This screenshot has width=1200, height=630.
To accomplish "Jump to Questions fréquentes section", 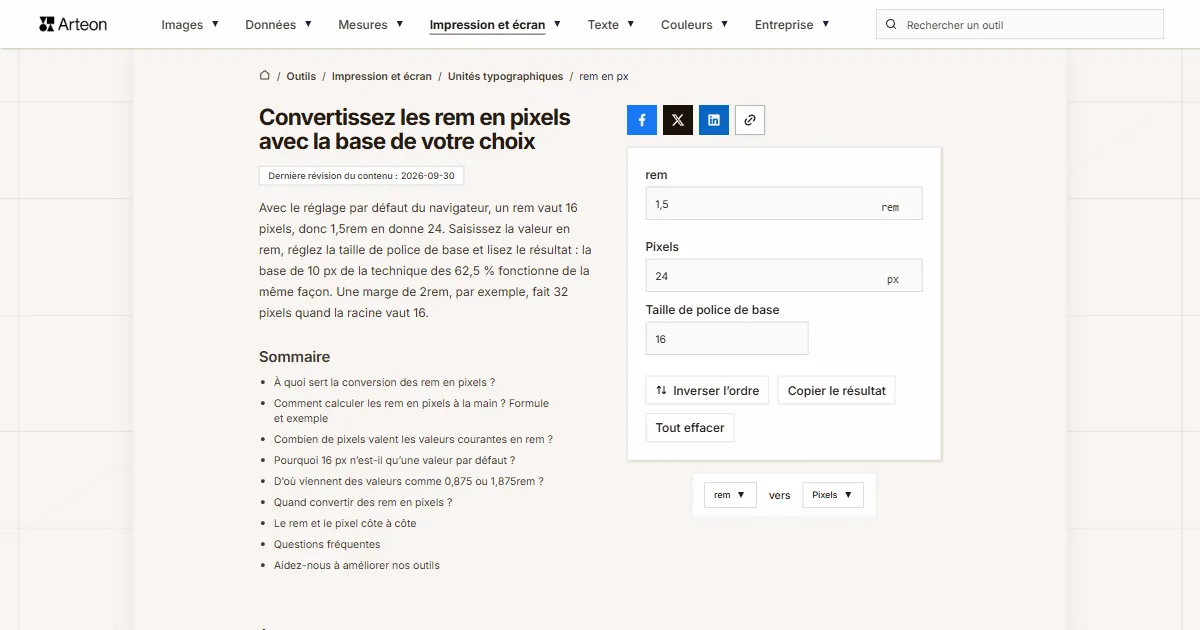I will pyautogui.click(x=327, y=544).
